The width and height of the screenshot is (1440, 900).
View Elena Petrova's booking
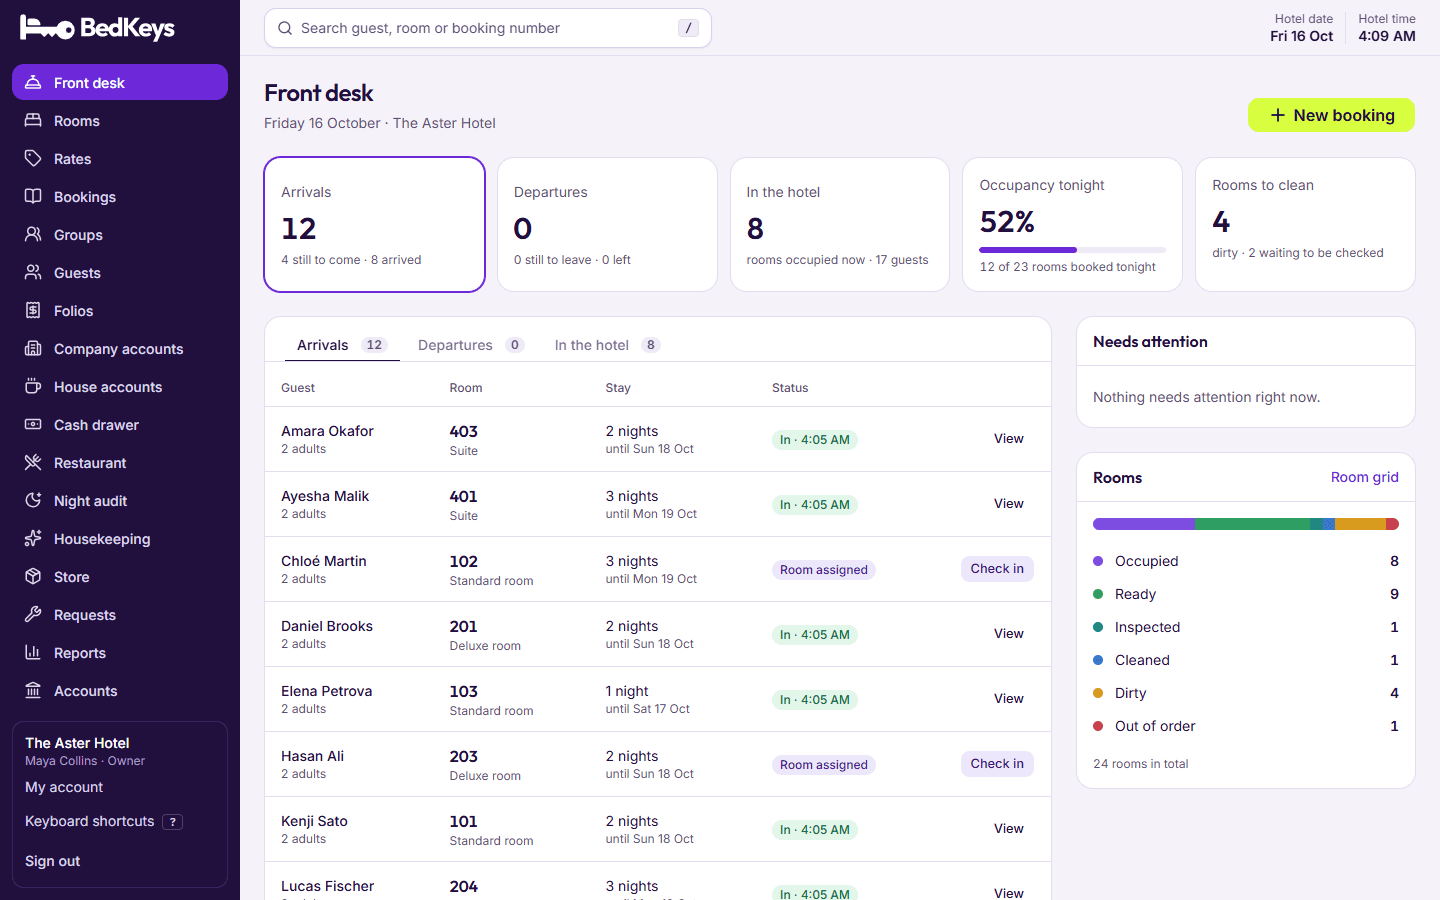[x=1008, y=699]
